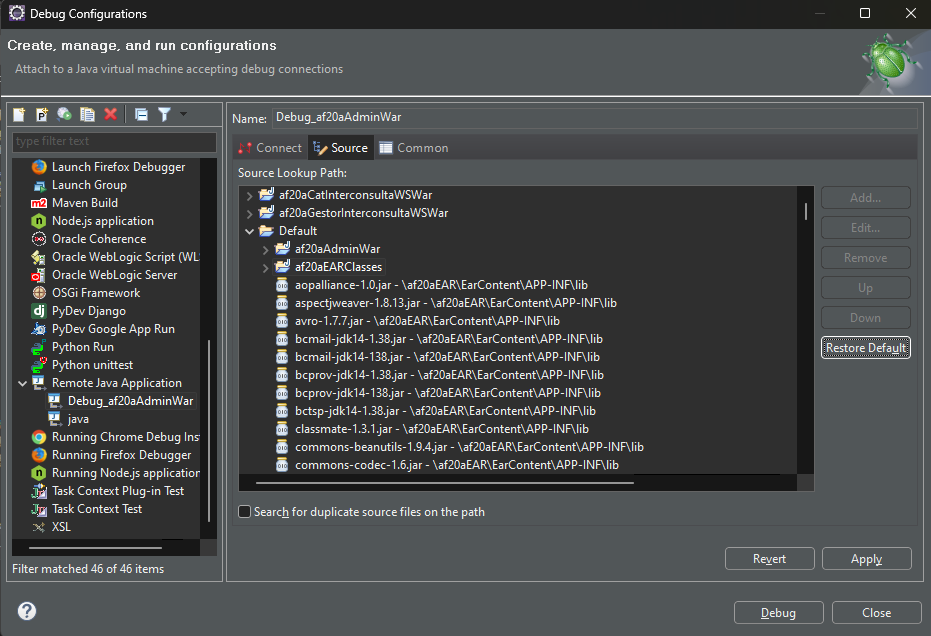Select Node.js application icon
The image size is (931, 636).
point(39,221)
